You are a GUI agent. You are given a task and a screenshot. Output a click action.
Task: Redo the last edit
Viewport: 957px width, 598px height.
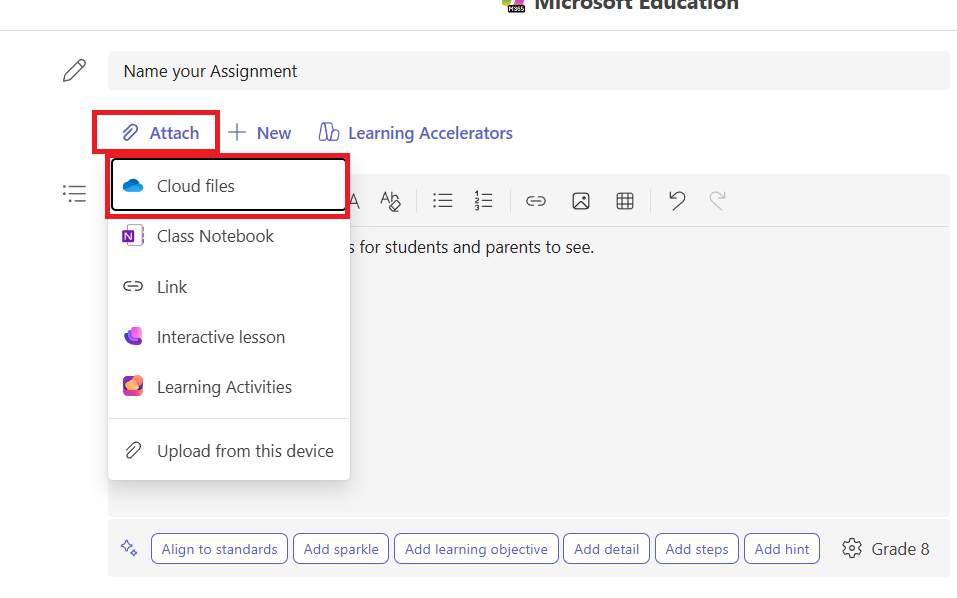click(717, 200)
